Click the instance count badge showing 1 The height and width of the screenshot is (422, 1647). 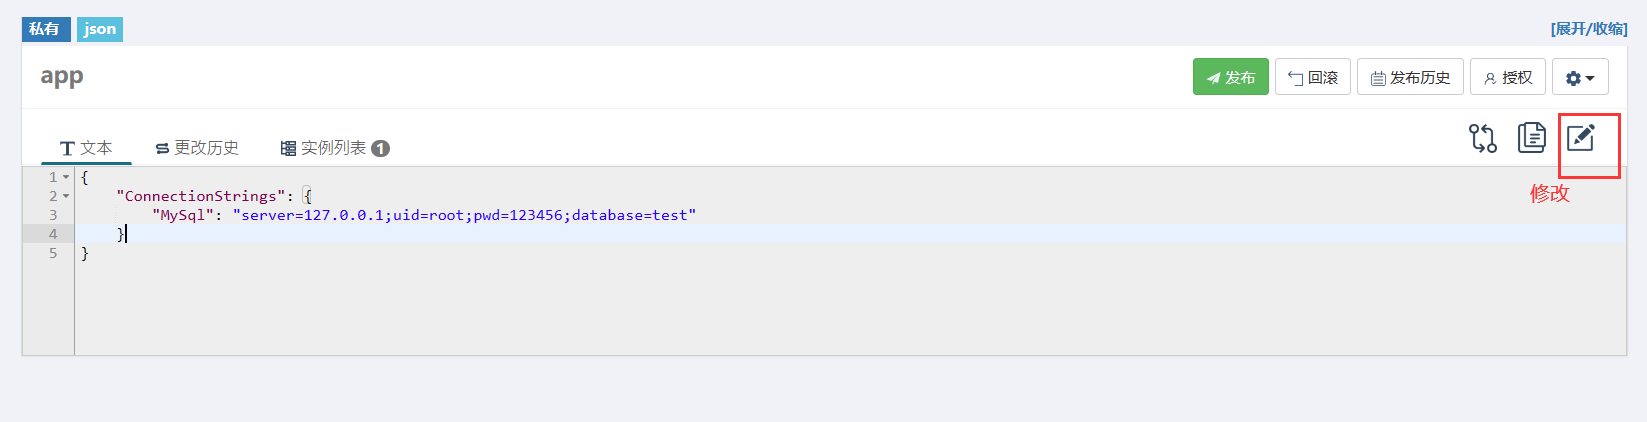click(x=380, y=148)
